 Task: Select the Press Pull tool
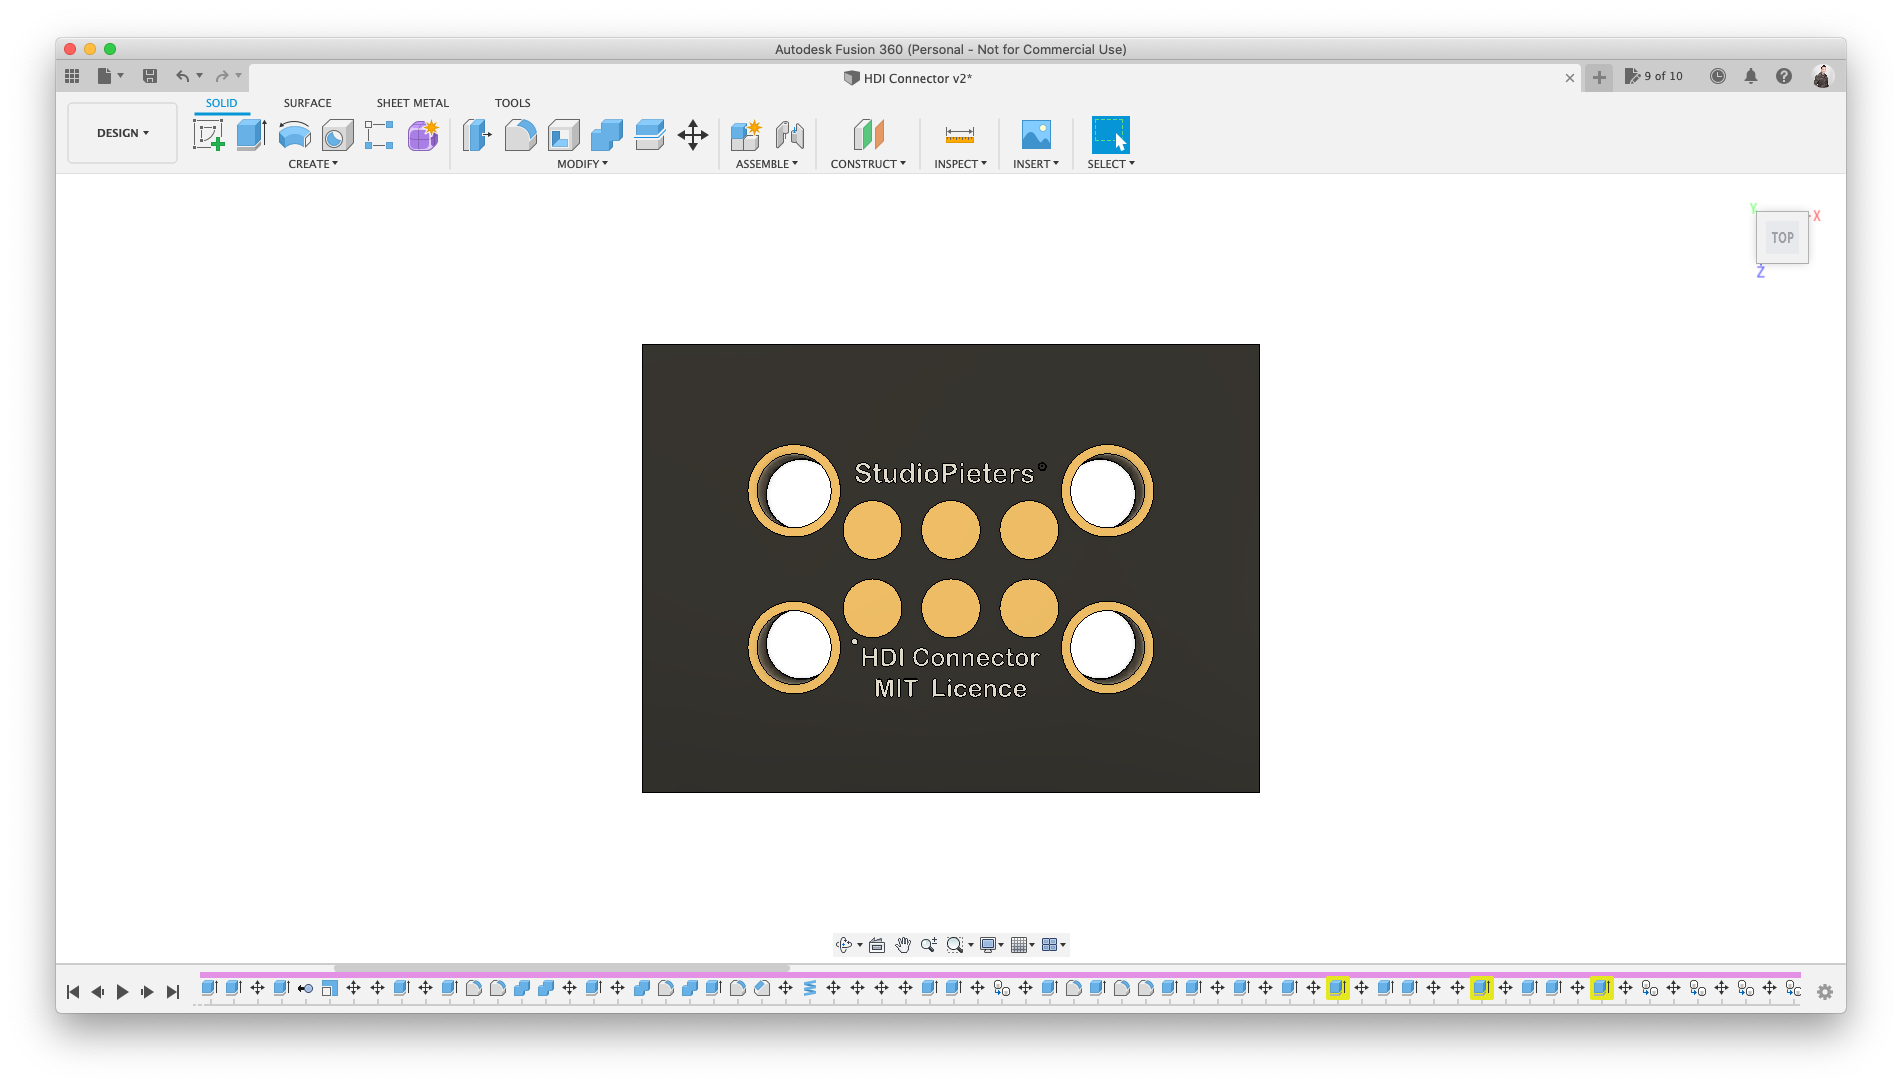coord(477,135)
